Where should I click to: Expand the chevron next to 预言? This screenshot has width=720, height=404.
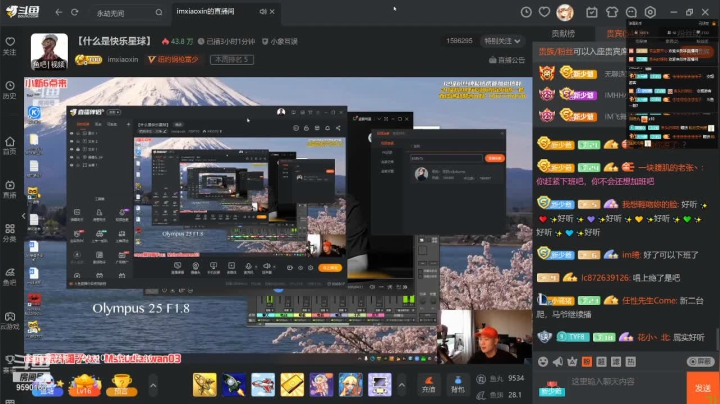[x=153, y=386]
